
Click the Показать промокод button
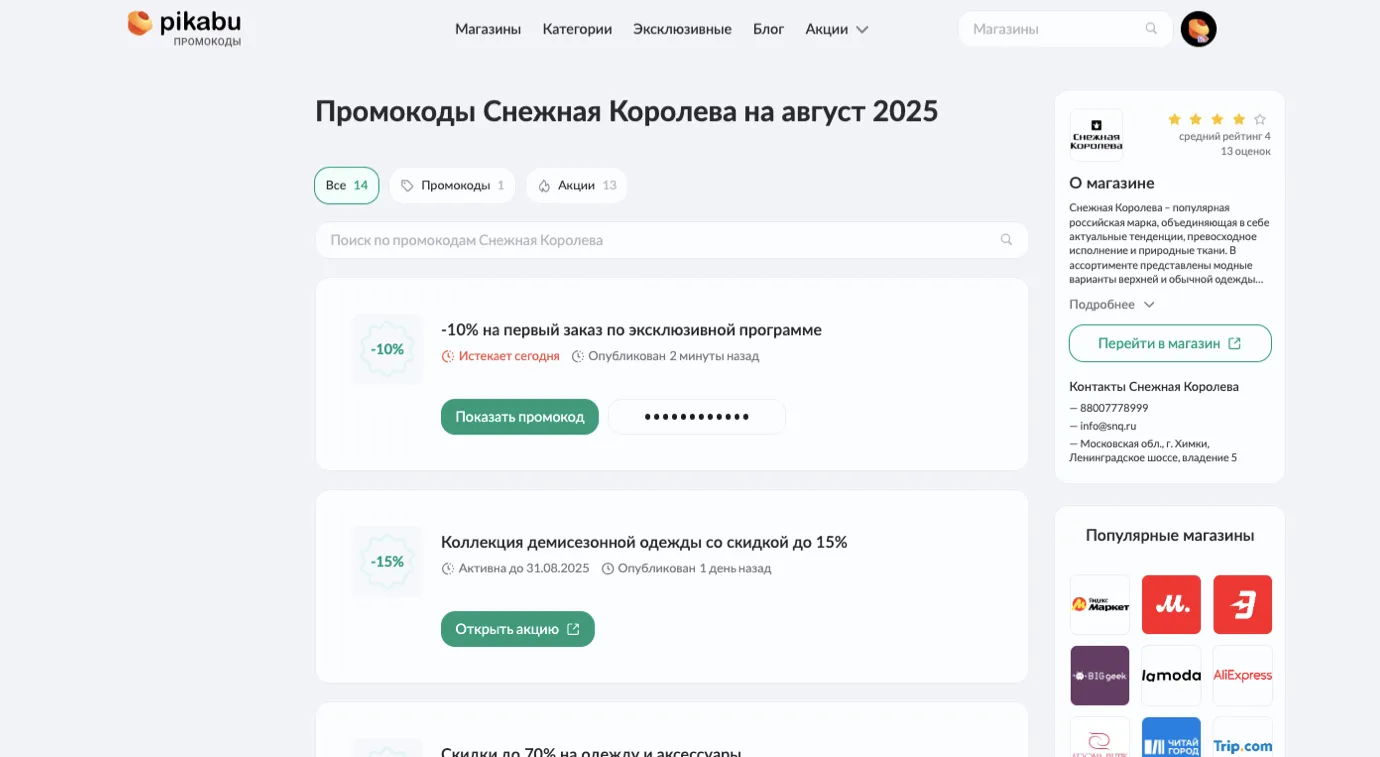coord(519,417)
